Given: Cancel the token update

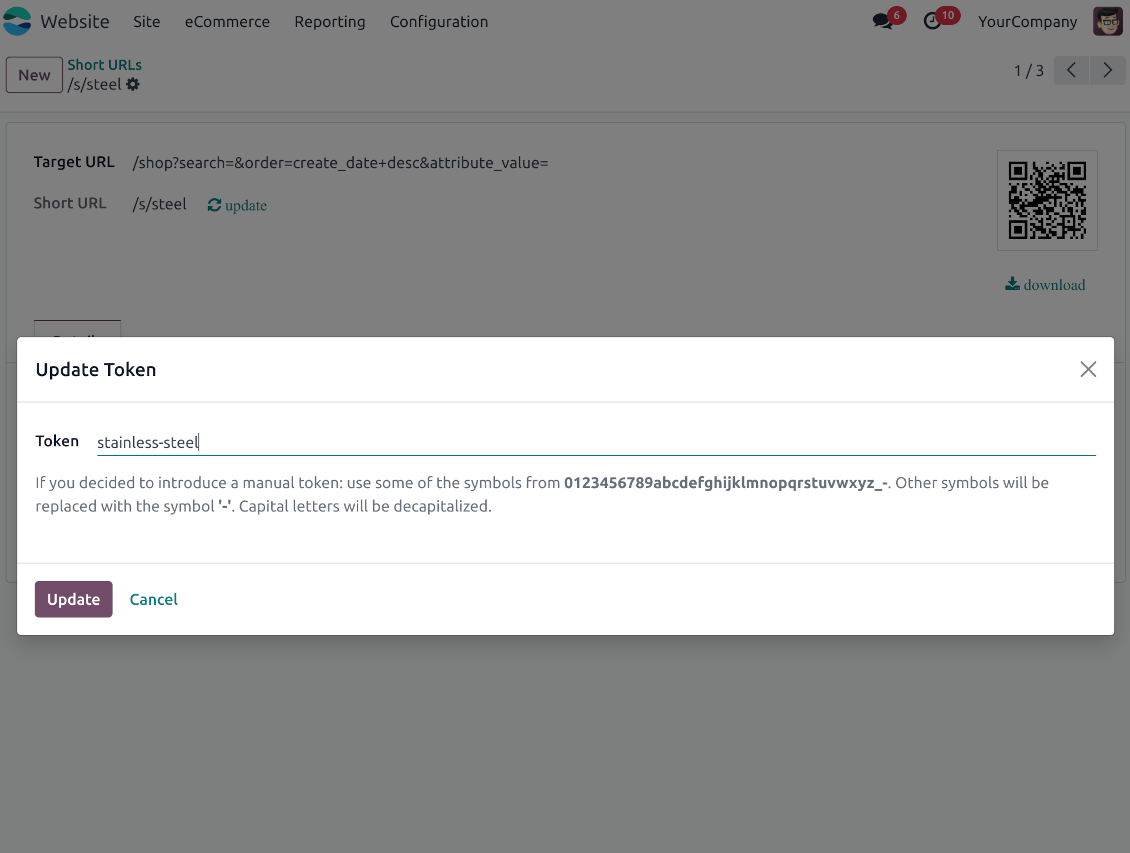Looking at the screenshot, I should tap(154, 599).
